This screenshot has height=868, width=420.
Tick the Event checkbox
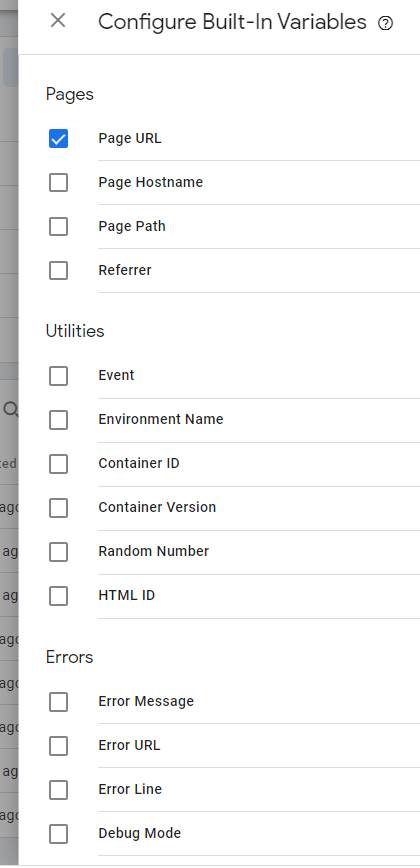tap(59, 376)
